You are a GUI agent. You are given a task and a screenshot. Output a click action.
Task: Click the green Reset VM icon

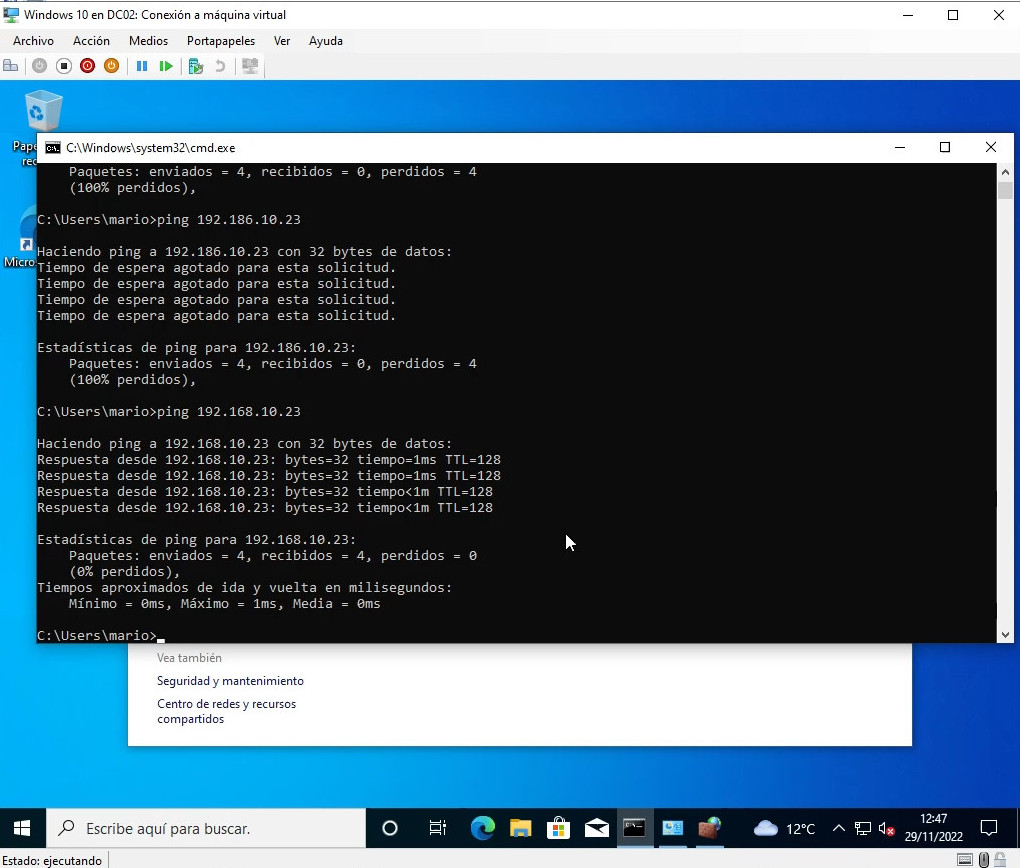[166, 66]
